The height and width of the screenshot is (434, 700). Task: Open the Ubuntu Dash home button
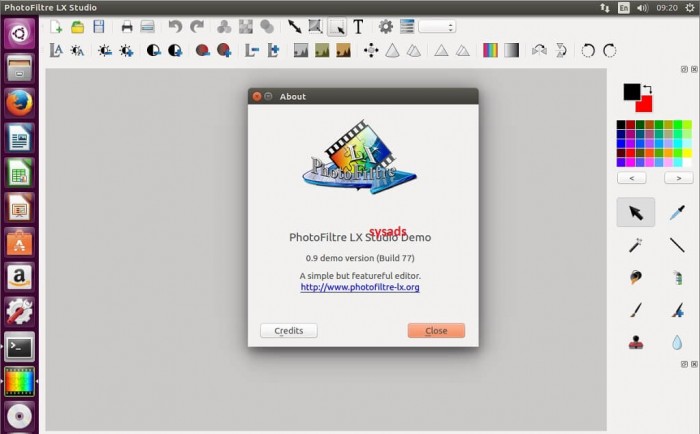coord(19,33)
